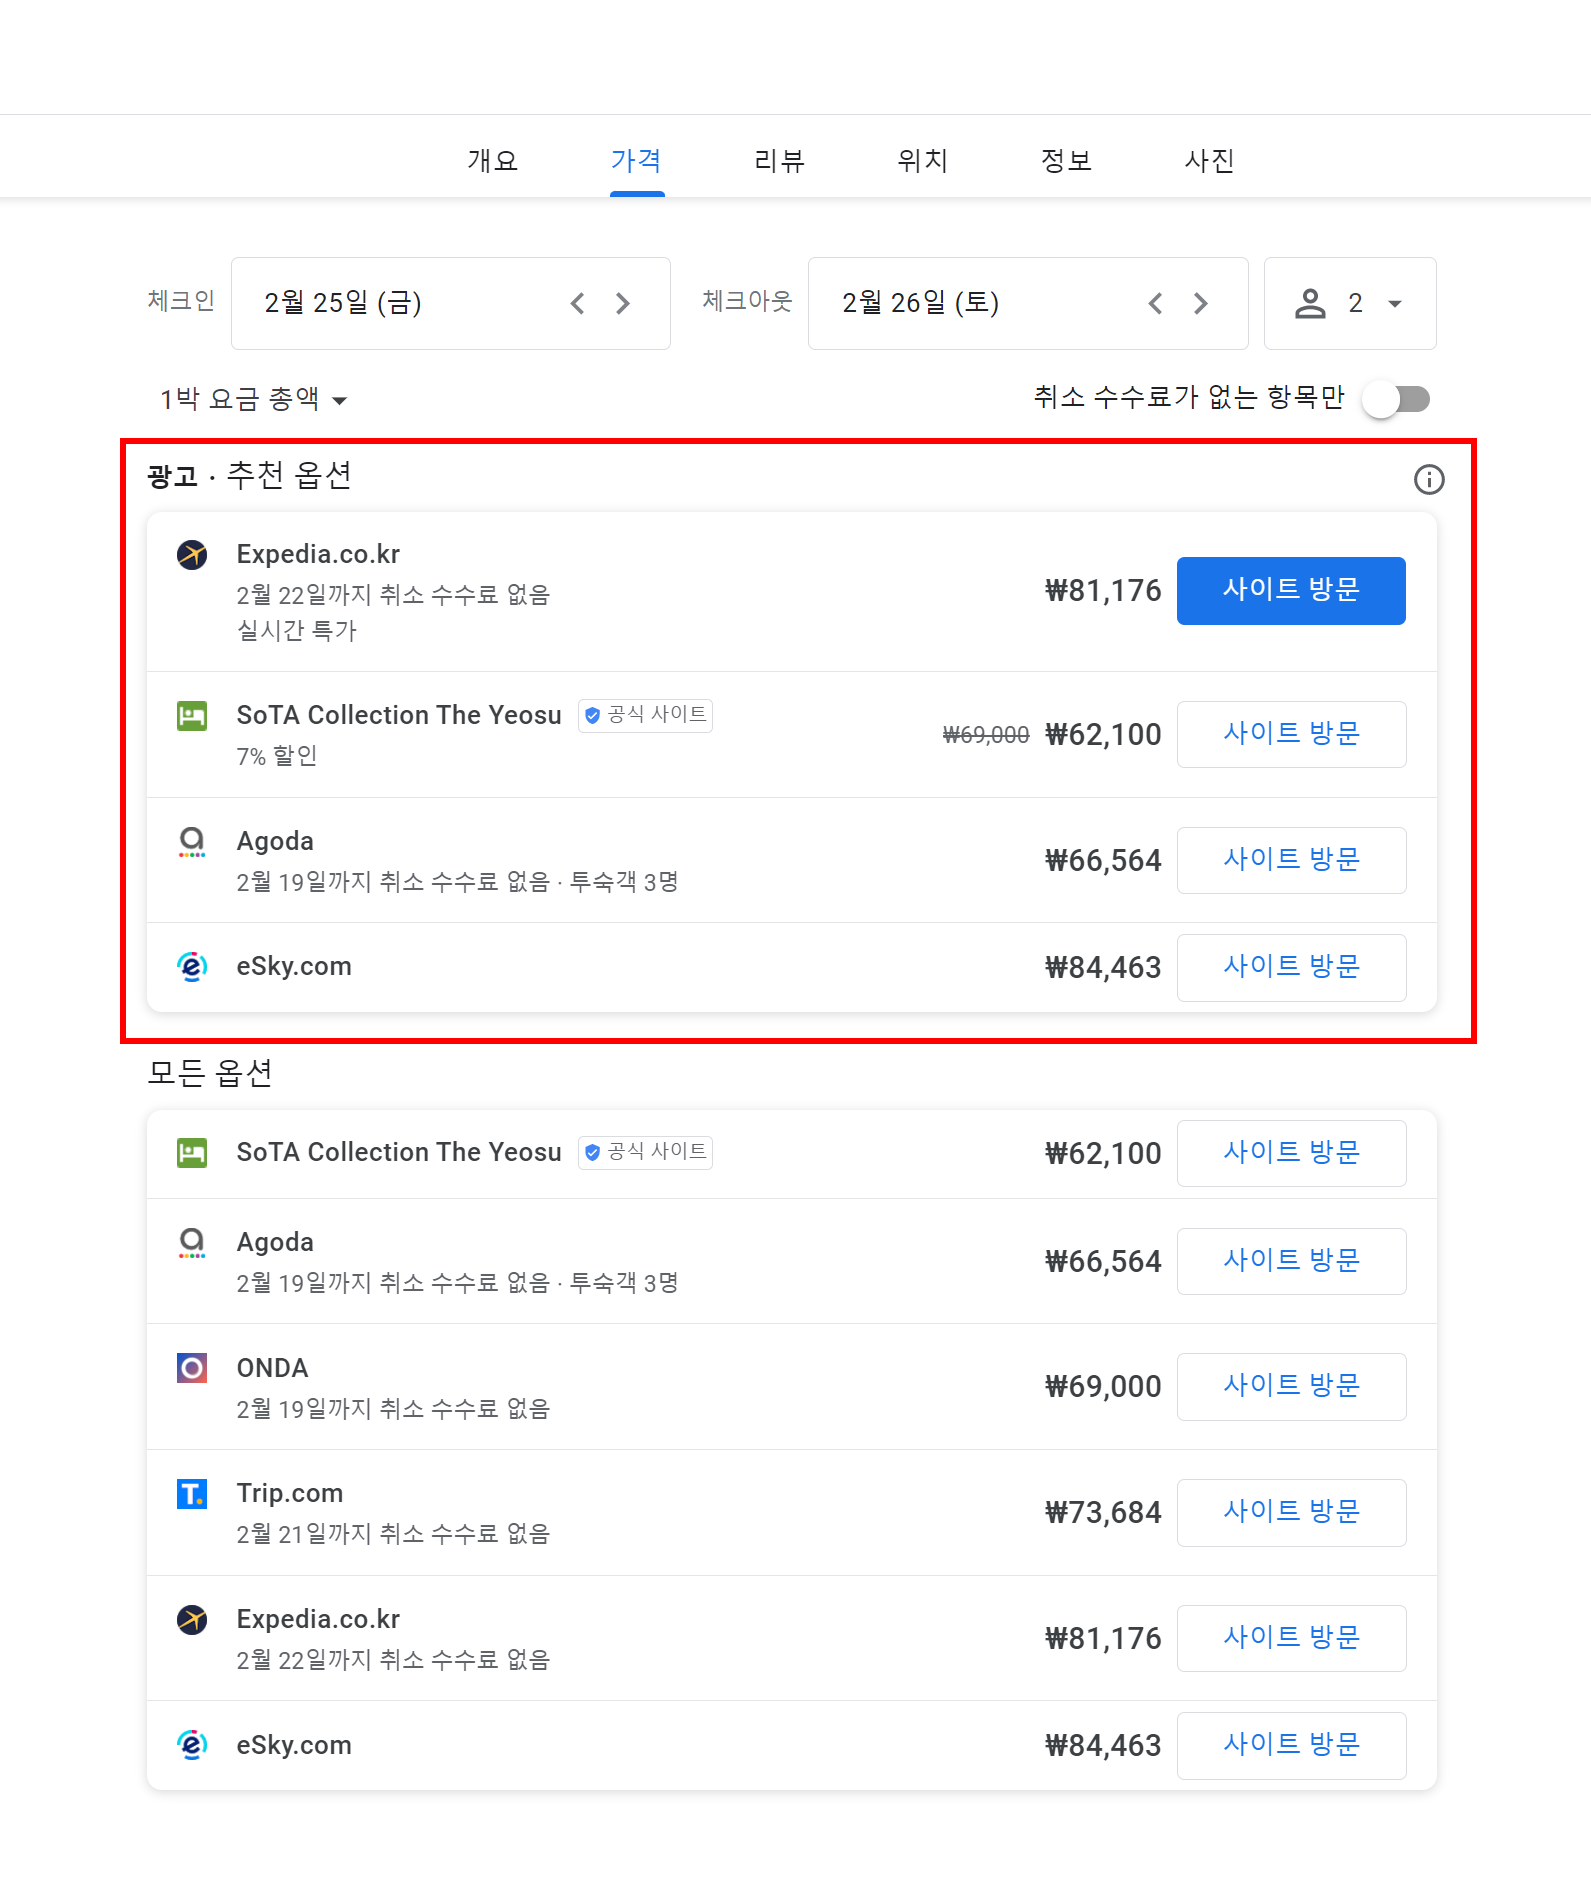Viewport: 1591px width, 1890px height.
Task: Switch to the 리뷰 tab
Action: 779,160
